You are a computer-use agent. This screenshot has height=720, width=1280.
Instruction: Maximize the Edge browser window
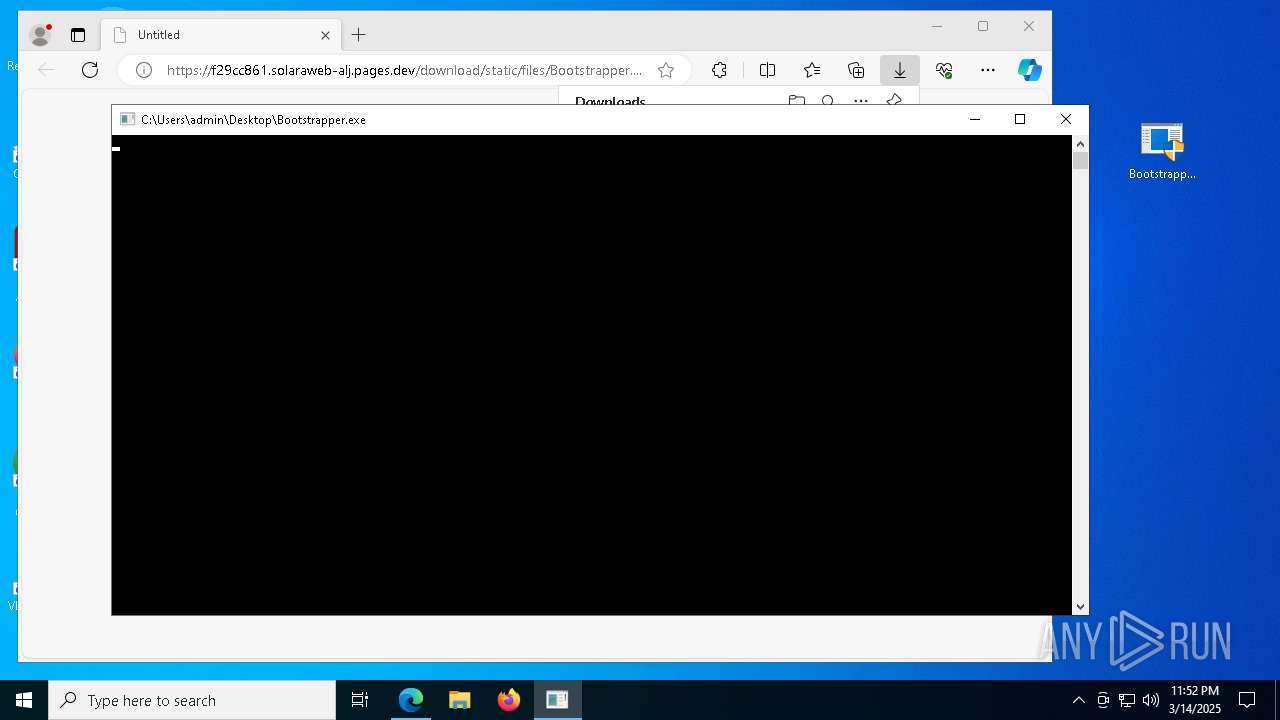[x=983, y=26]
